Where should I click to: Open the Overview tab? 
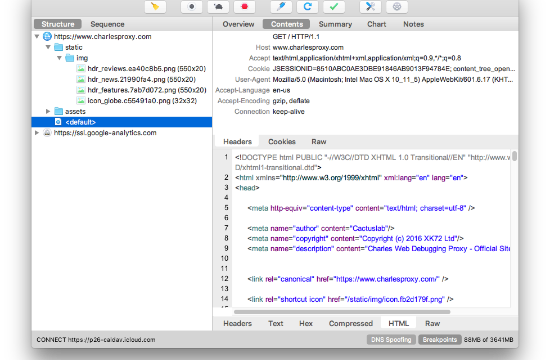(x=238, y=24)
